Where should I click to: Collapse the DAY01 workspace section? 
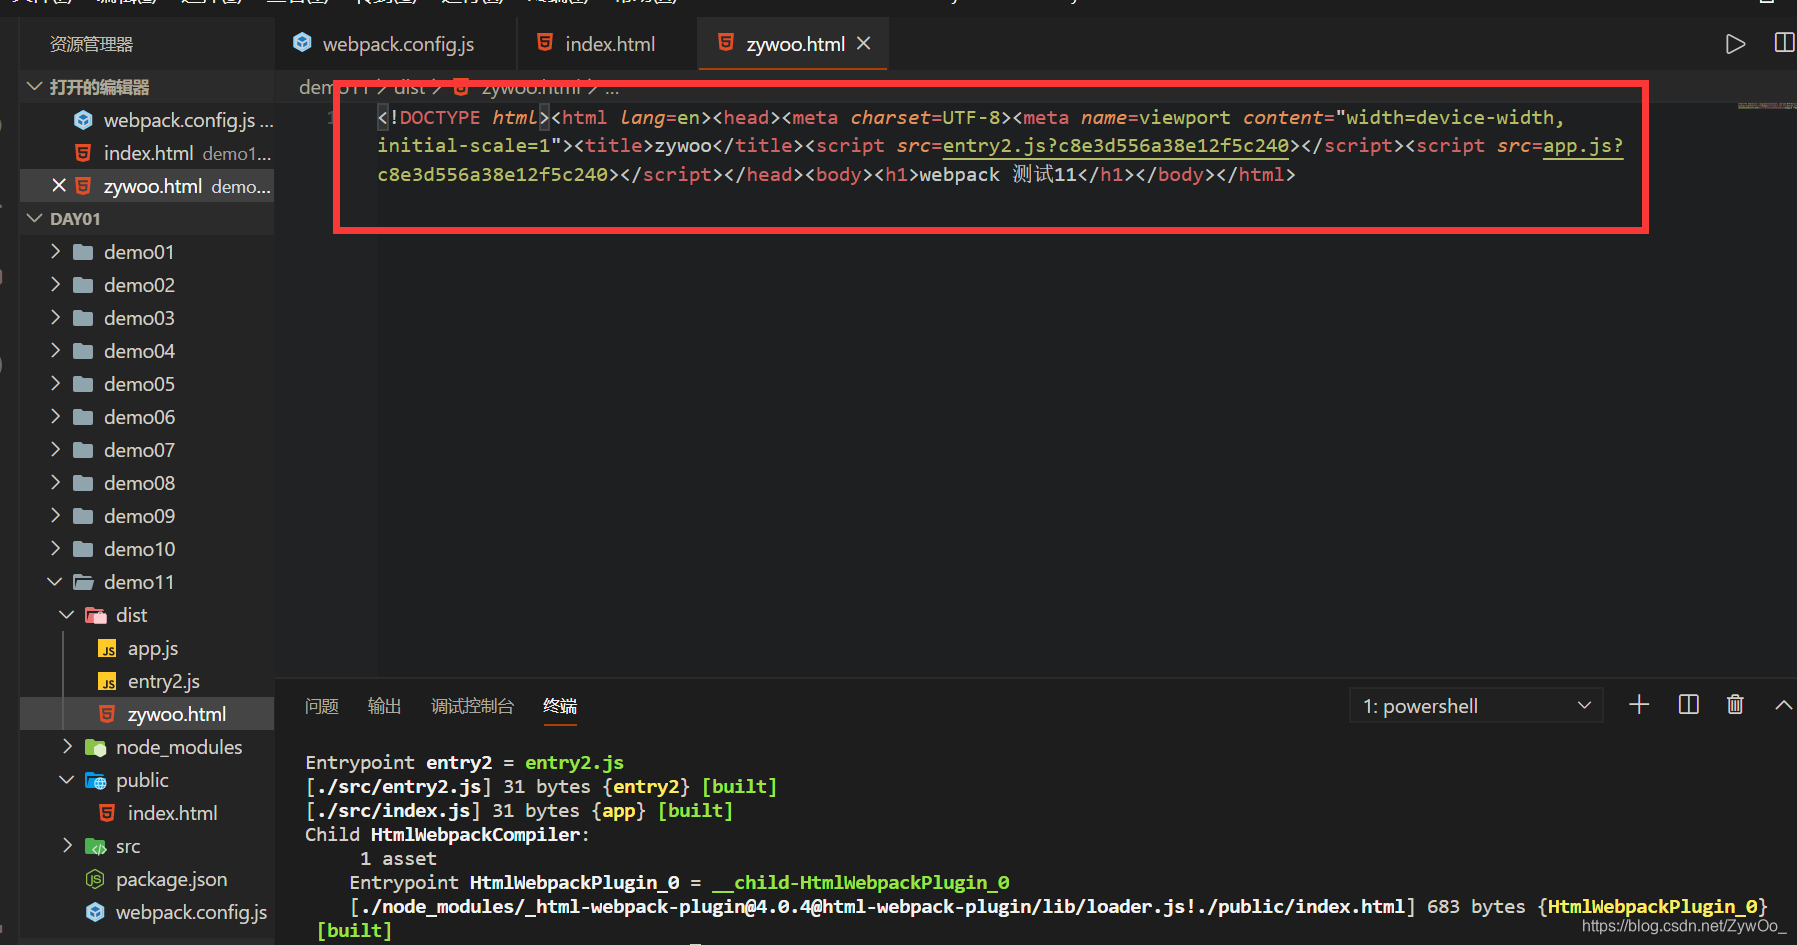click(x=34, y=218)
